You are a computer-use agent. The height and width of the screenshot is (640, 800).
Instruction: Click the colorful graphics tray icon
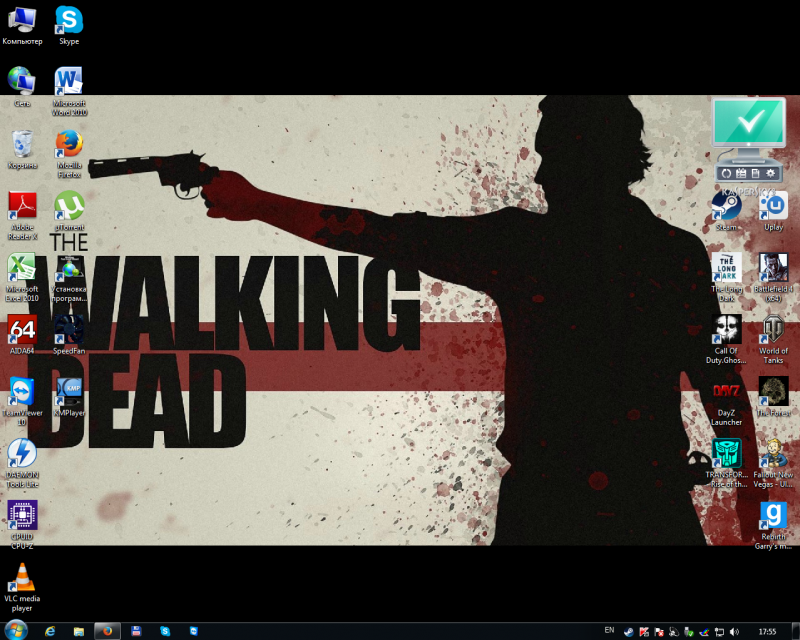click(704, 632)
